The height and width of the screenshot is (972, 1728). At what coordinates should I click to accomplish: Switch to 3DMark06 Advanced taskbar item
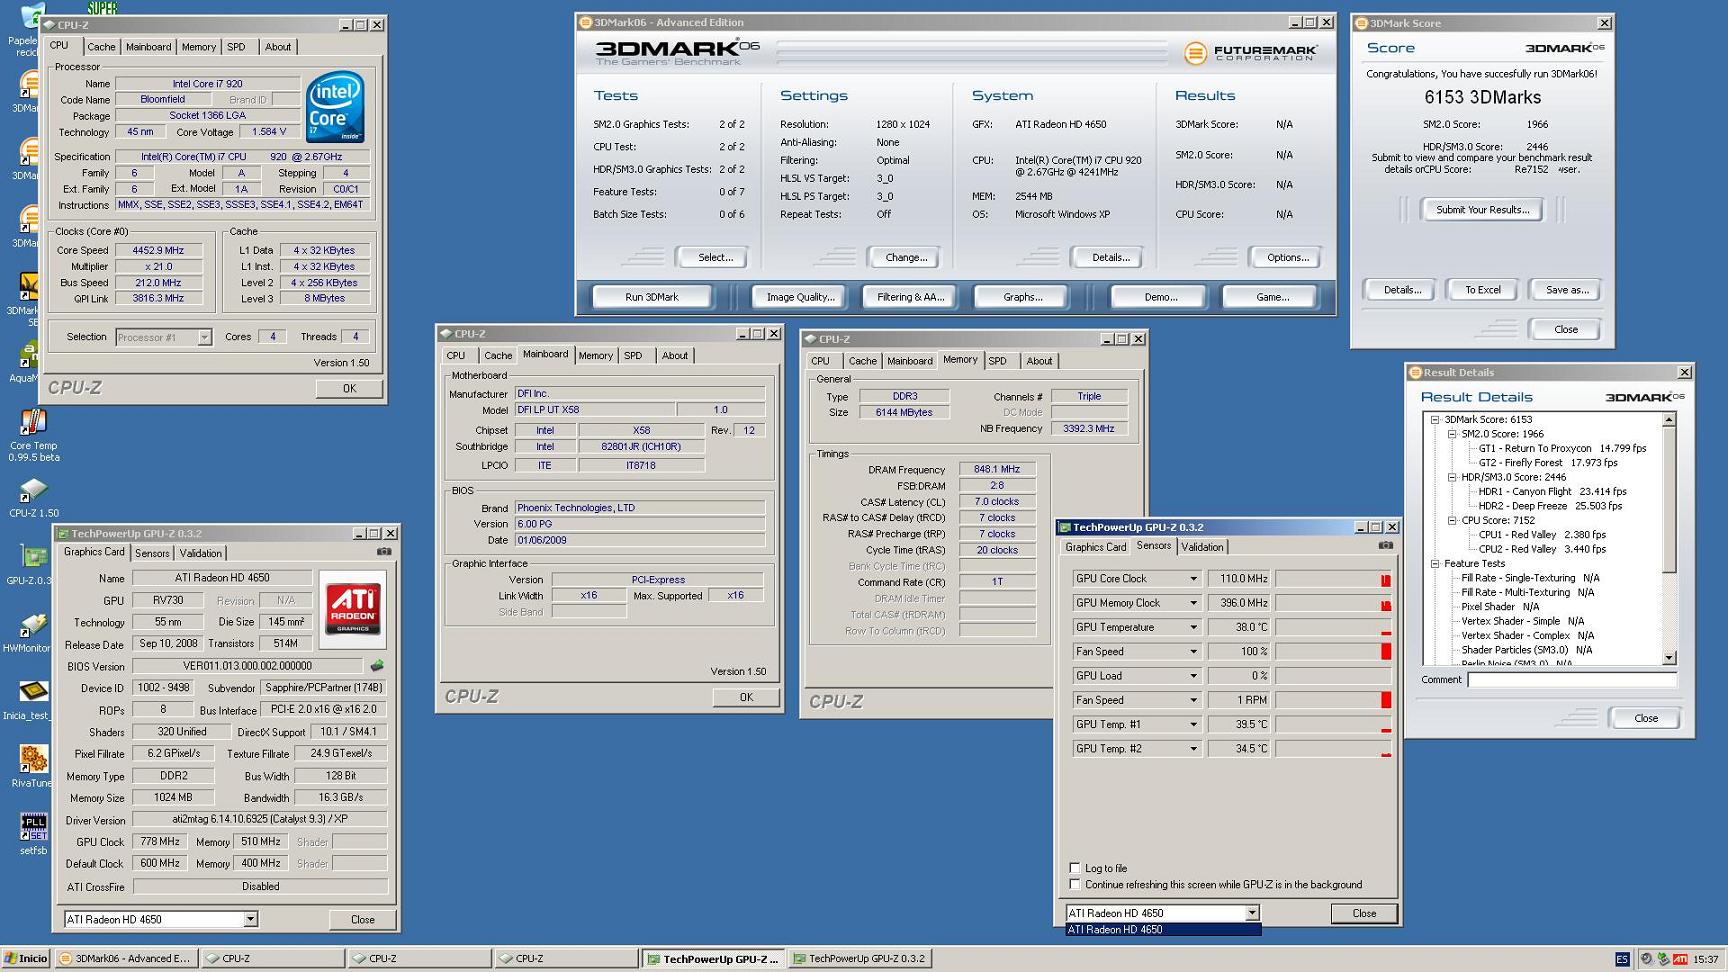[126, 958]
